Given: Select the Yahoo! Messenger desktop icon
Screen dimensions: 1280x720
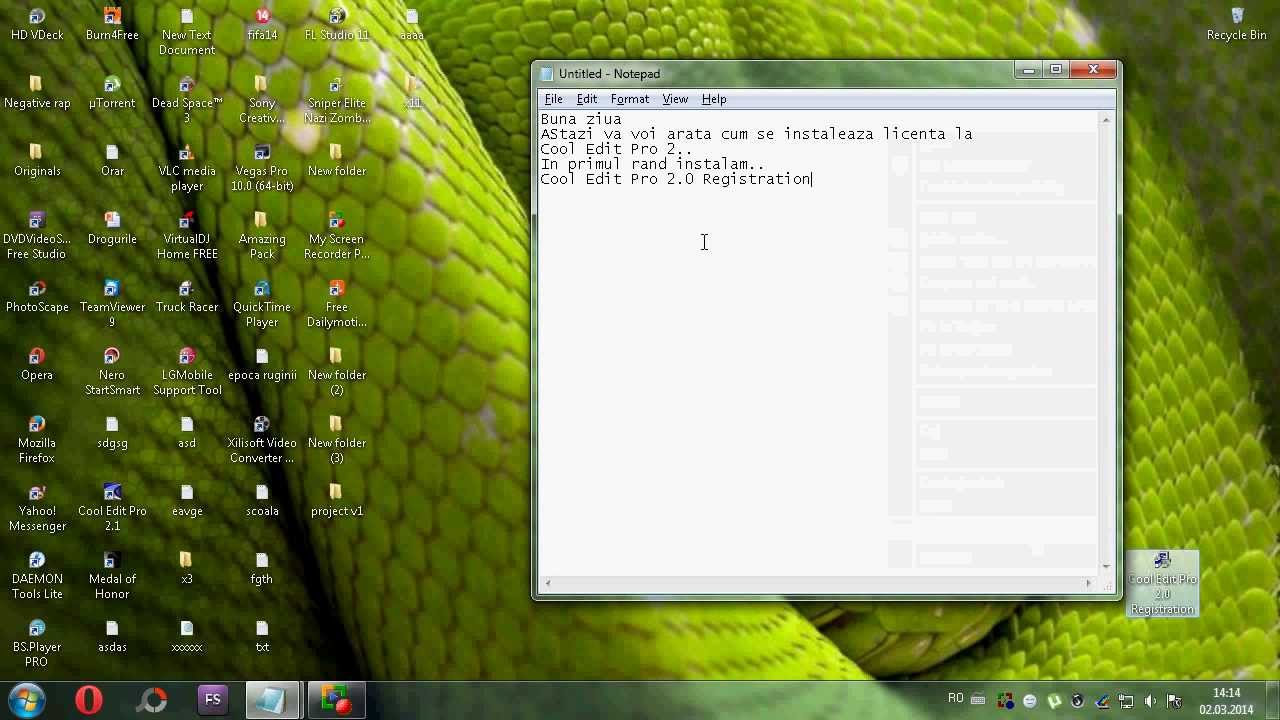Looking at the screenshot, I should (37, 508).
